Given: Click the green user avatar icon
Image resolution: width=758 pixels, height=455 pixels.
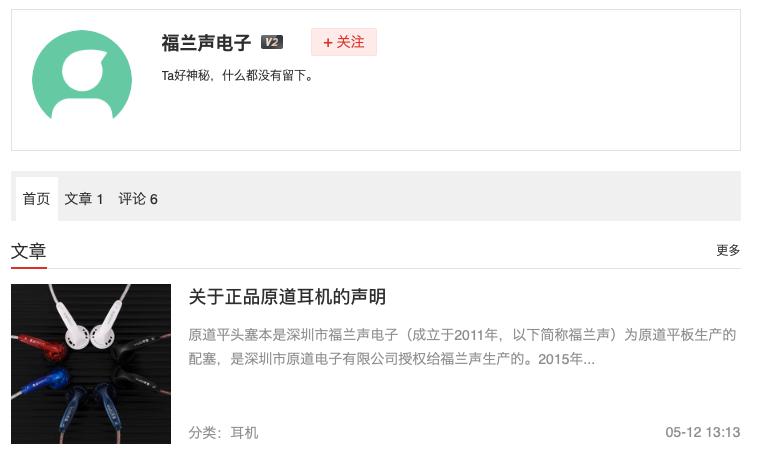Looking at the screenshot, I should [82, 75].
